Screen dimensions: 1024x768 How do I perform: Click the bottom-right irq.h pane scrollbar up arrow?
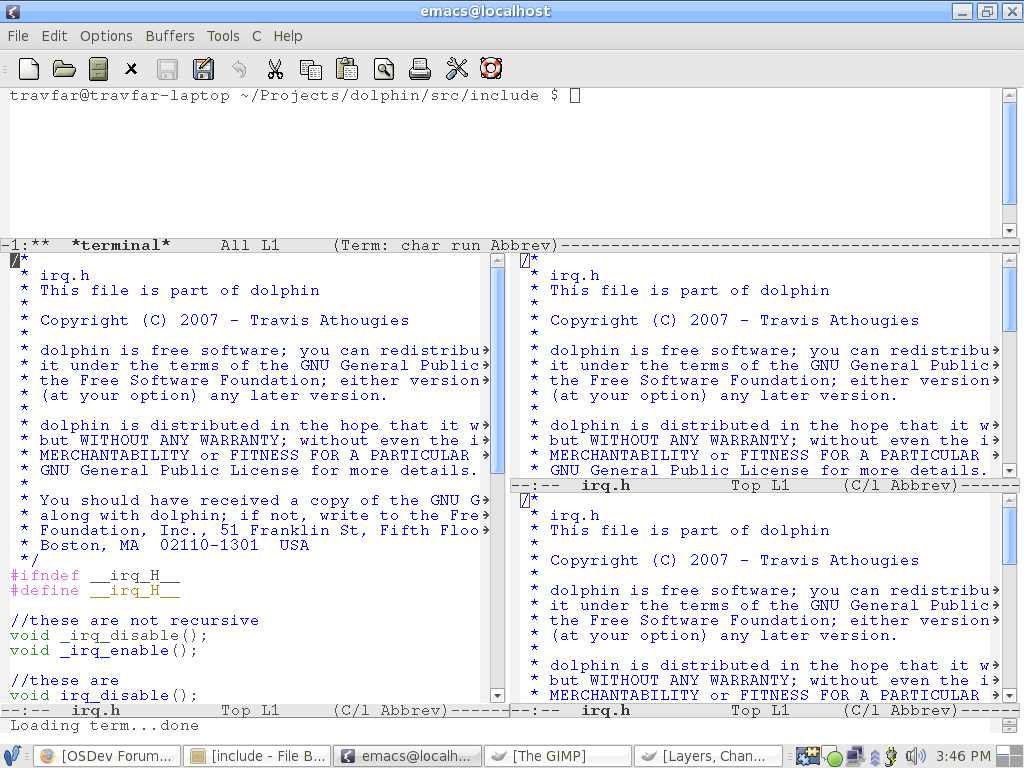1010,501
